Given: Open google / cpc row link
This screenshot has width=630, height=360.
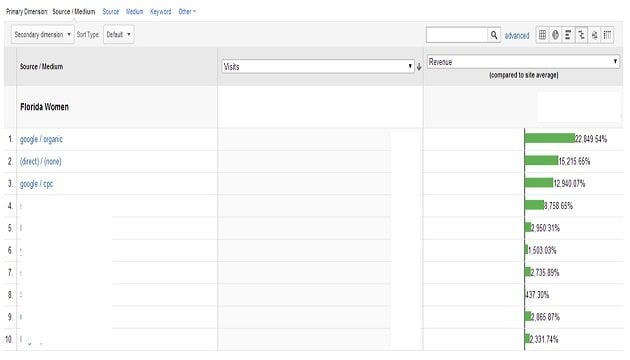Looking at the screenshot, I should pos(37,184).
